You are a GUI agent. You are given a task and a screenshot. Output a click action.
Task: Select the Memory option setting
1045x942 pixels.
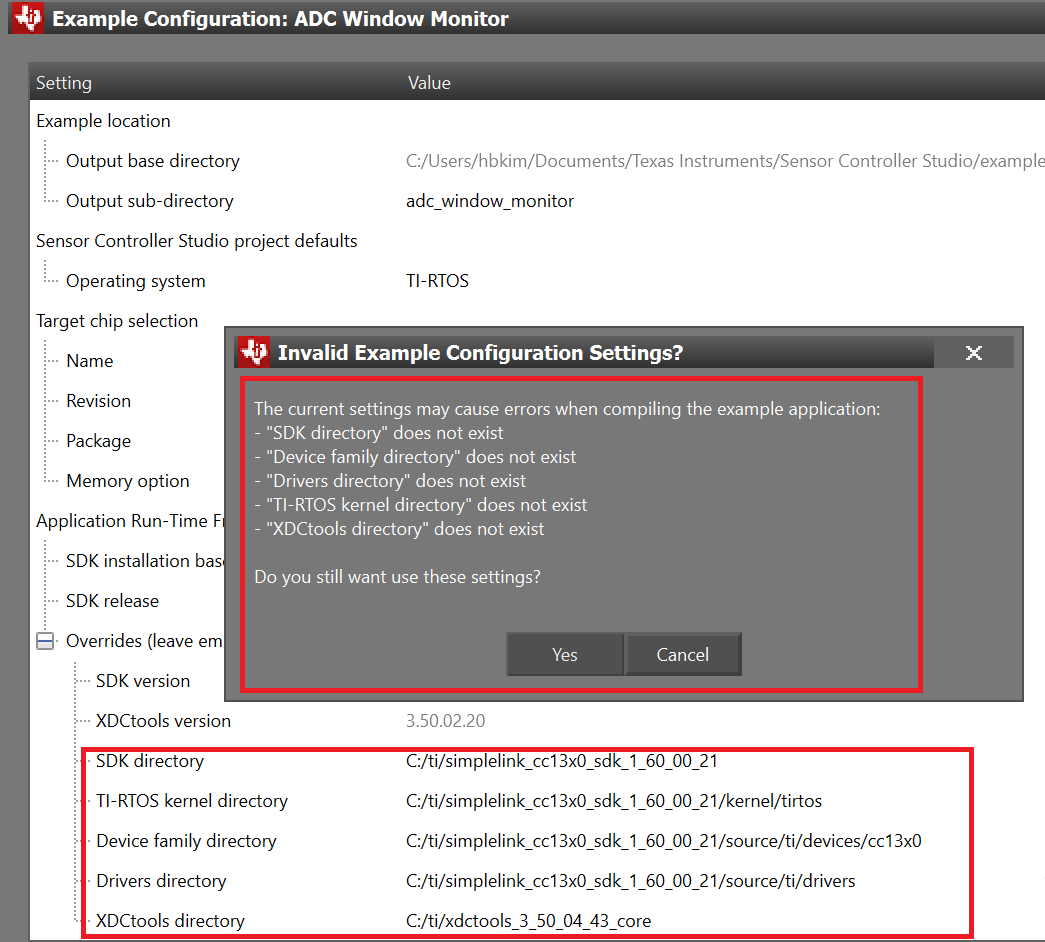tap(128, 481)
